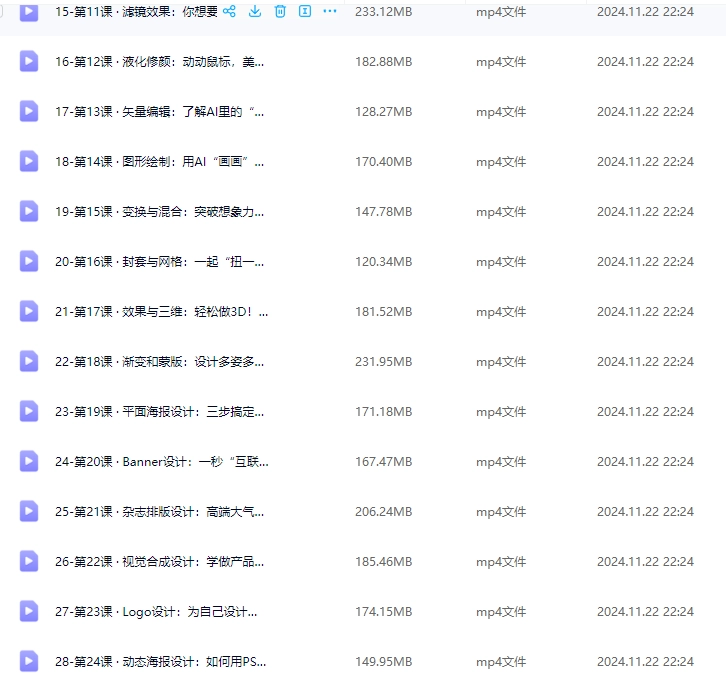Select file name 15-第11课·滤镜效果
The width and height of the screenshot is (726, 673).
coord(136,12)
